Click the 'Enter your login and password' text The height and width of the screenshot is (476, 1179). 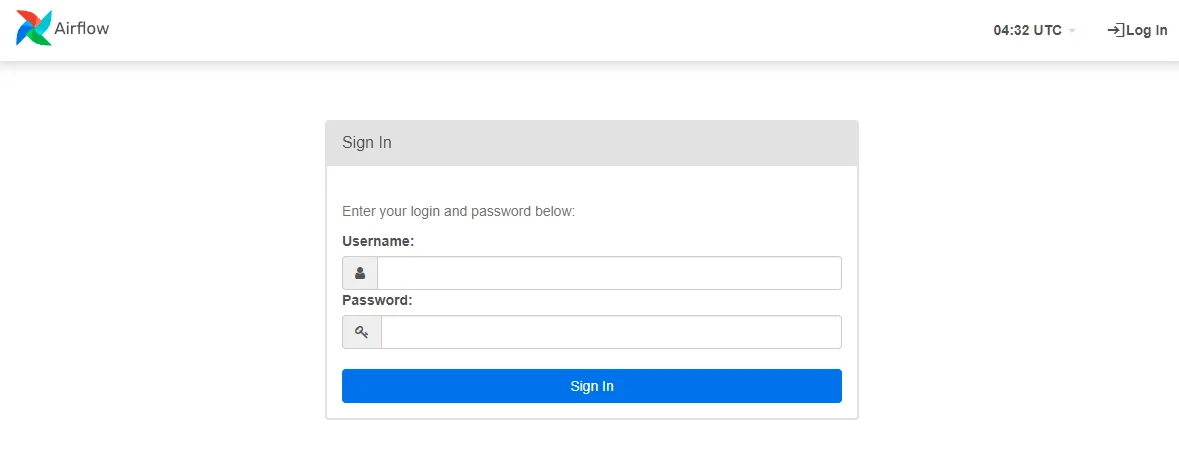(x=458, y=211)
